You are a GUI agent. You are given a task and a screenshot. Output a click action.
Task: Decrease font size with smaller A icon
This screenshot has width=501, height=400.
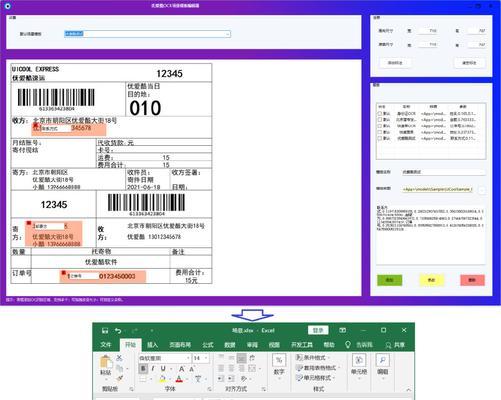pyautogui.click(x=192, y=369)
